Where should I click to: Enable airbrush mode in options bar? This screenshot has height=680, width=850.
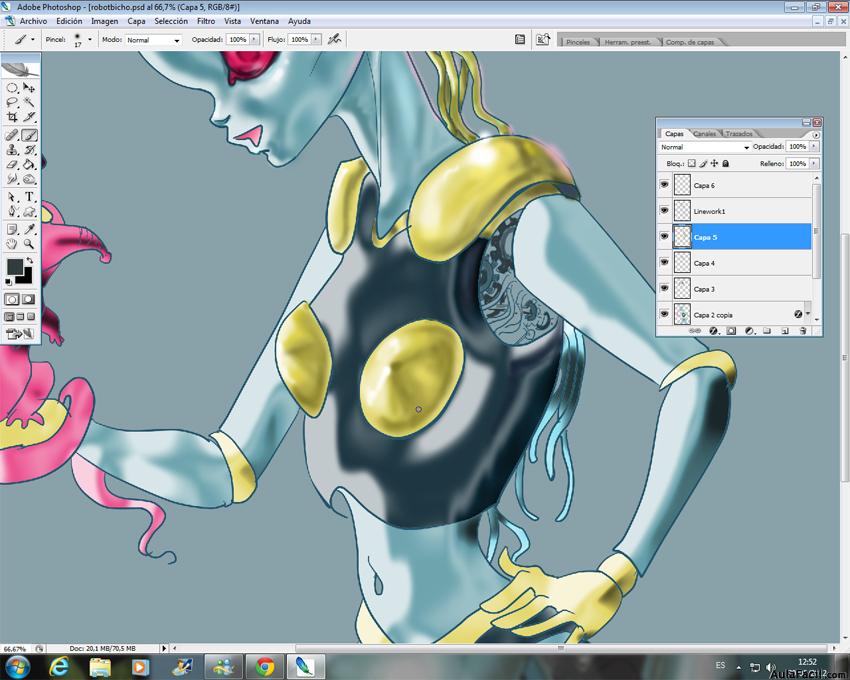(x=334, y=40)
